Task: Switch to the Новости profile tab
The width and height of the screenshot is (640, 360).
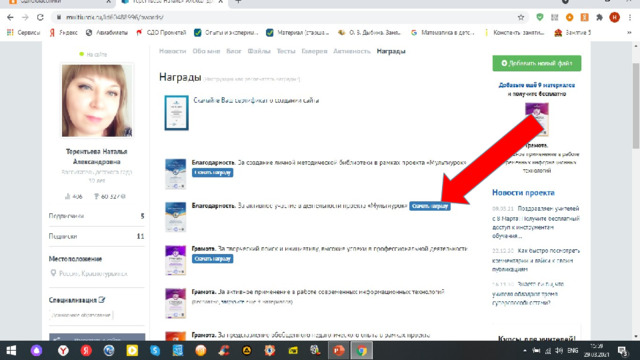Action: (x=172, y=51)
